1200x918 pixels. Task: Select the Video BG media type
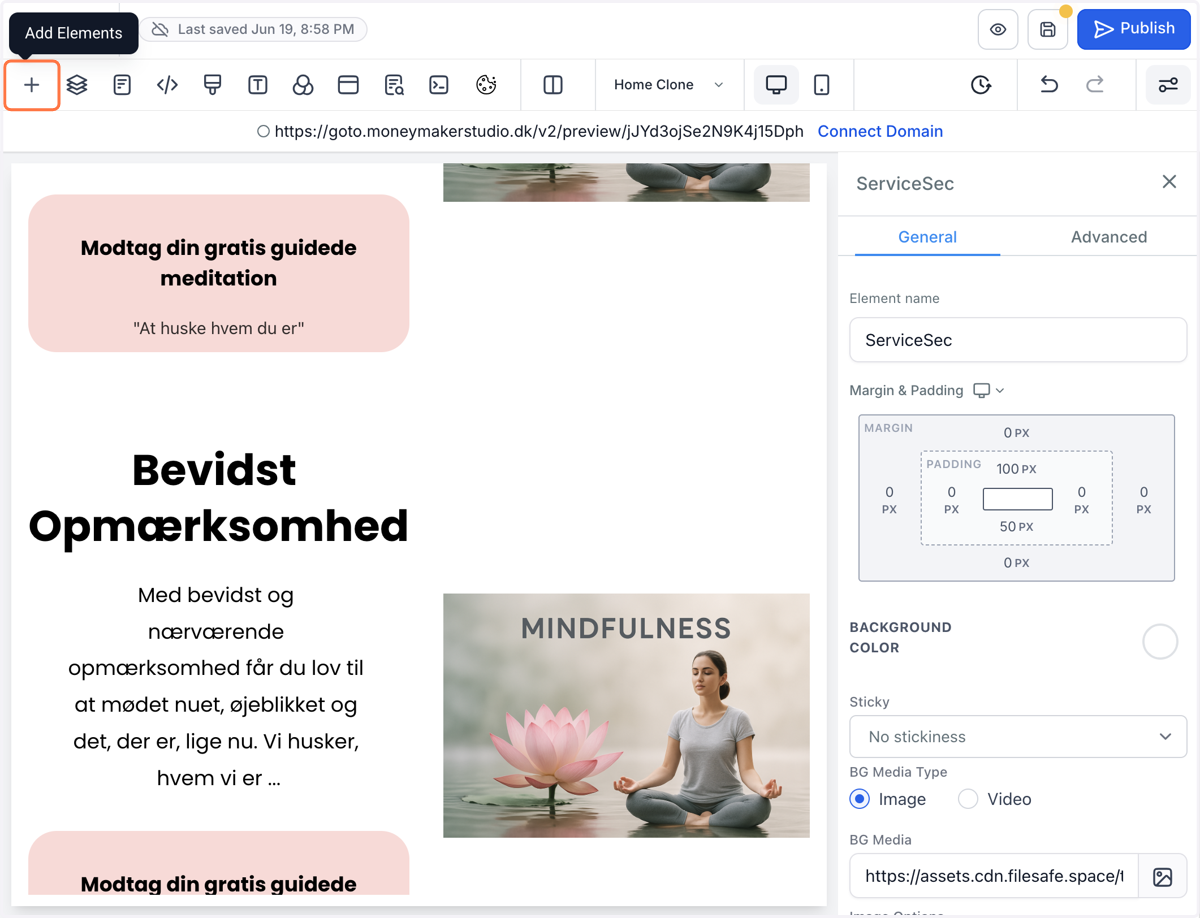click(968, 799)
